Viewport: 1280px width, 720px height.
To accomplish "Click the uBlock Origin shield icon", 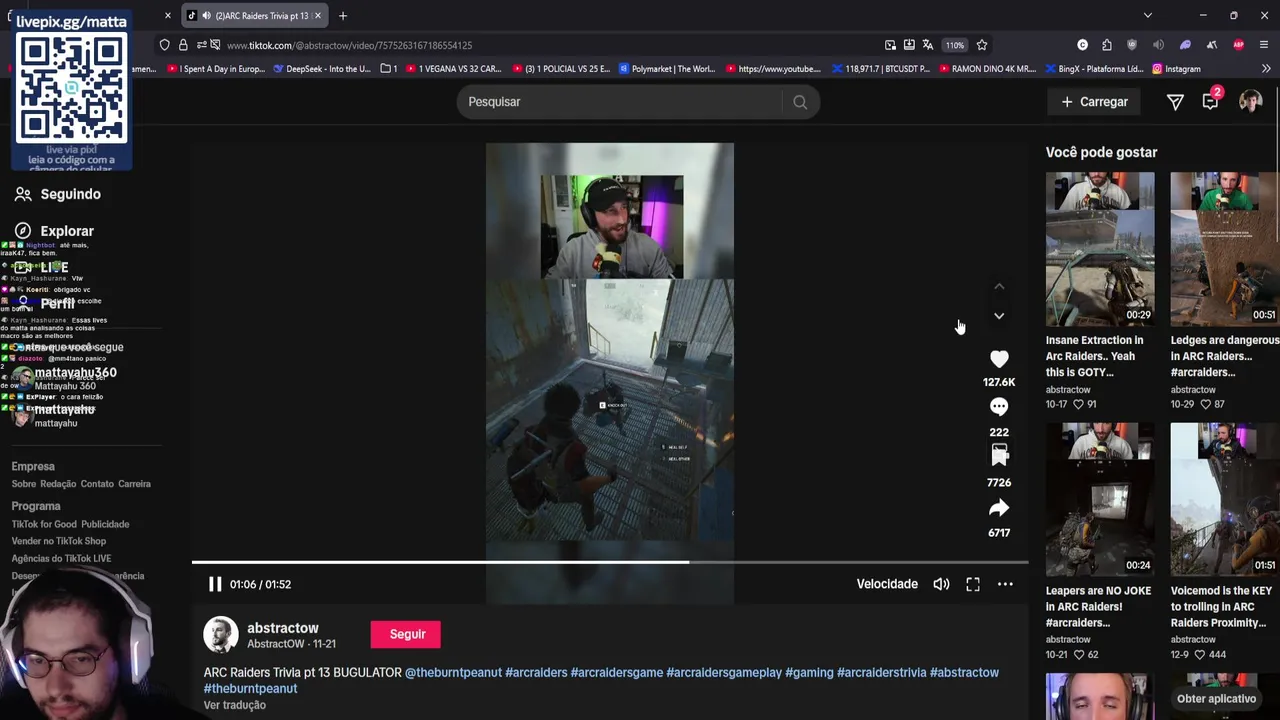I will tap(1132, 45).
